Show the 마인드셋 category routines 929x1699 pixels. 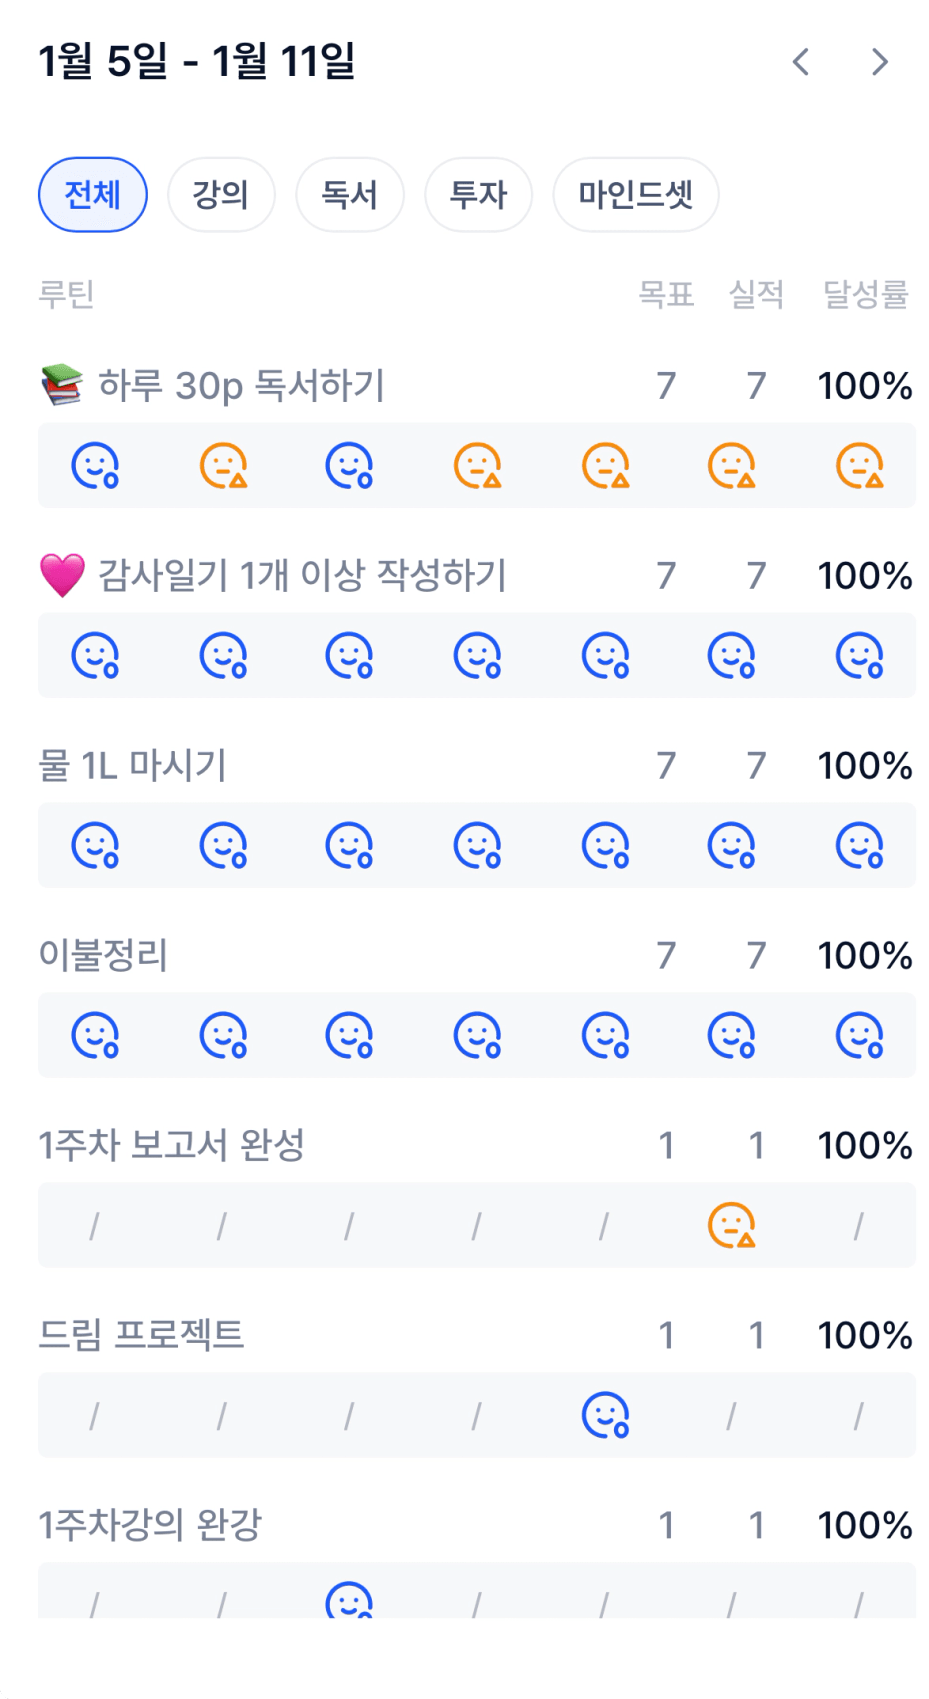635,194
